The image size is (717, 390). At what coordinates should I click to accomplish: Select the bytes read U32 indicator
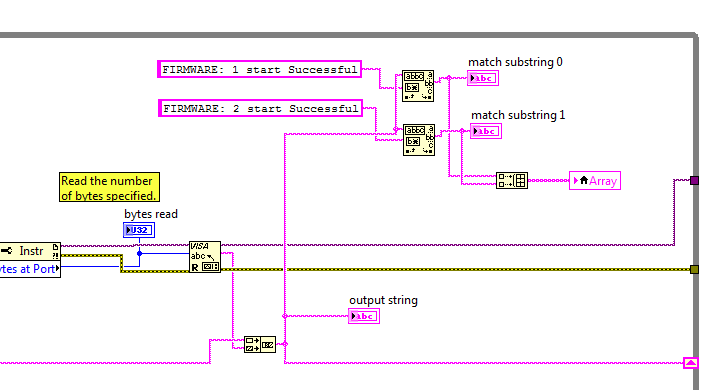[x=139, y=230]
